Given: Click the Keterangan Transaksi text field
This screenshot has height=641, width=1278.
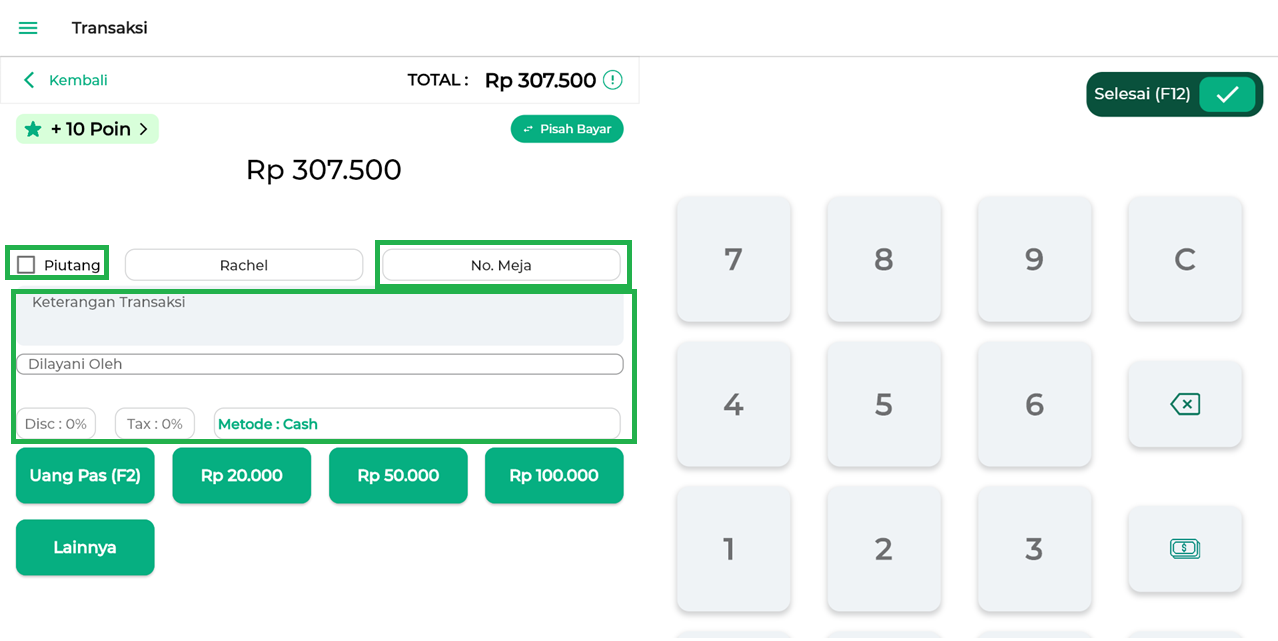Looking at the screenshot, I should click(319, 318).
